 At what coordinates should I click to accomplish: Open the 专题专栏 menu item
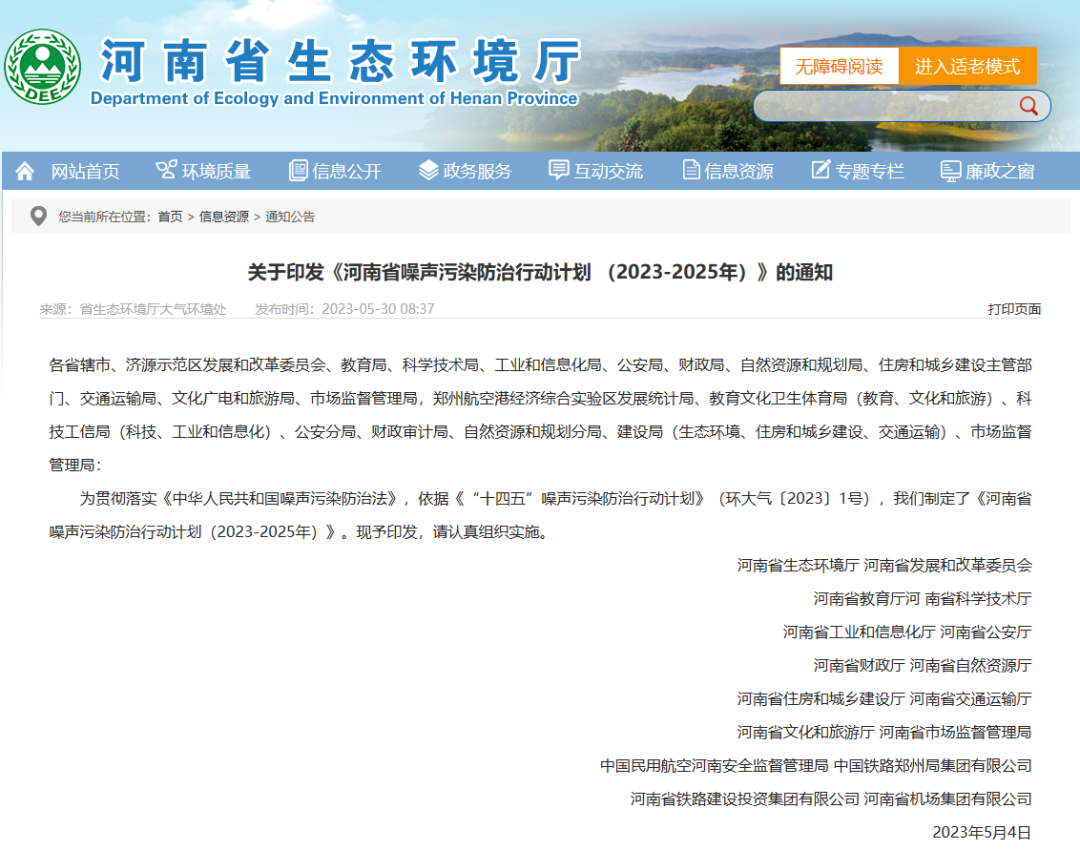[x=869, y=171]
